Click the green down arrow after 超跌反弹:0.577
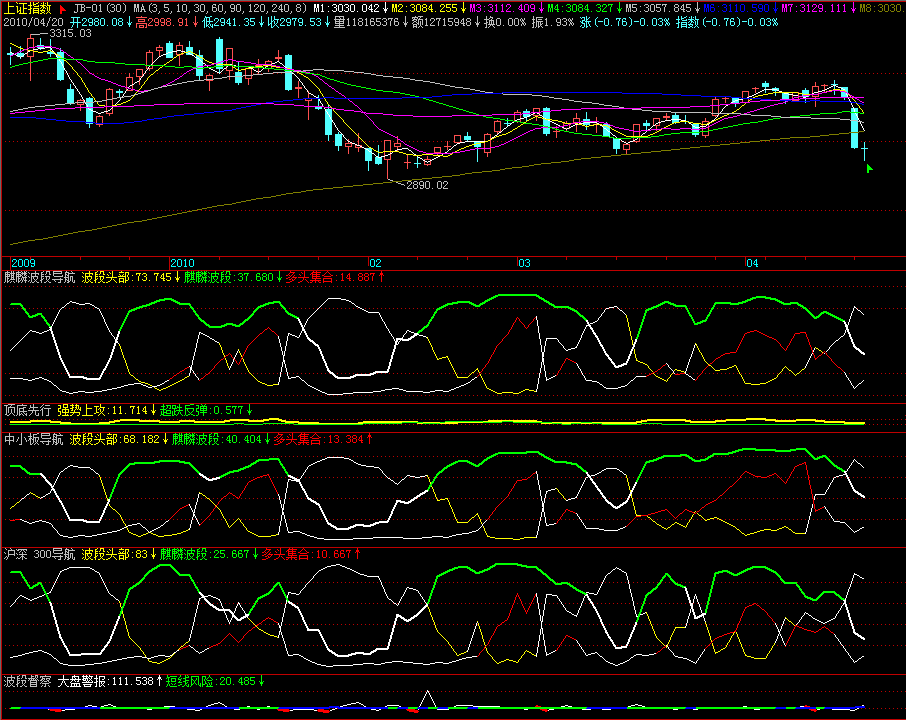The height and width of the screenshot is (720, 906). (x=249, y=410)
